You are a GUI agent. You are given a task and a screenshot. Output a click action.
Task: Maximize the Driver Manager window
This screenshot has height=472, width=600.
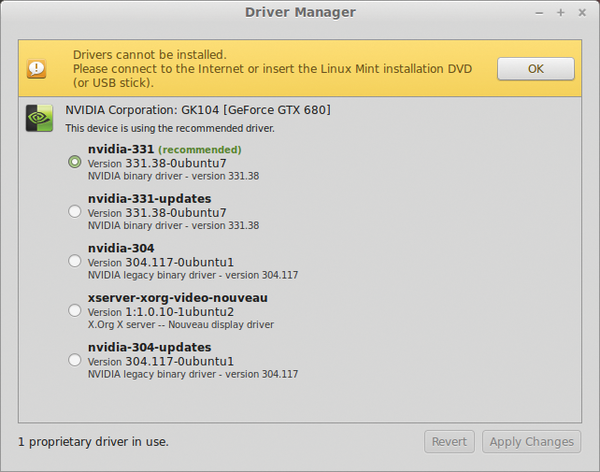pyautogui.click(x=561, y=12)
